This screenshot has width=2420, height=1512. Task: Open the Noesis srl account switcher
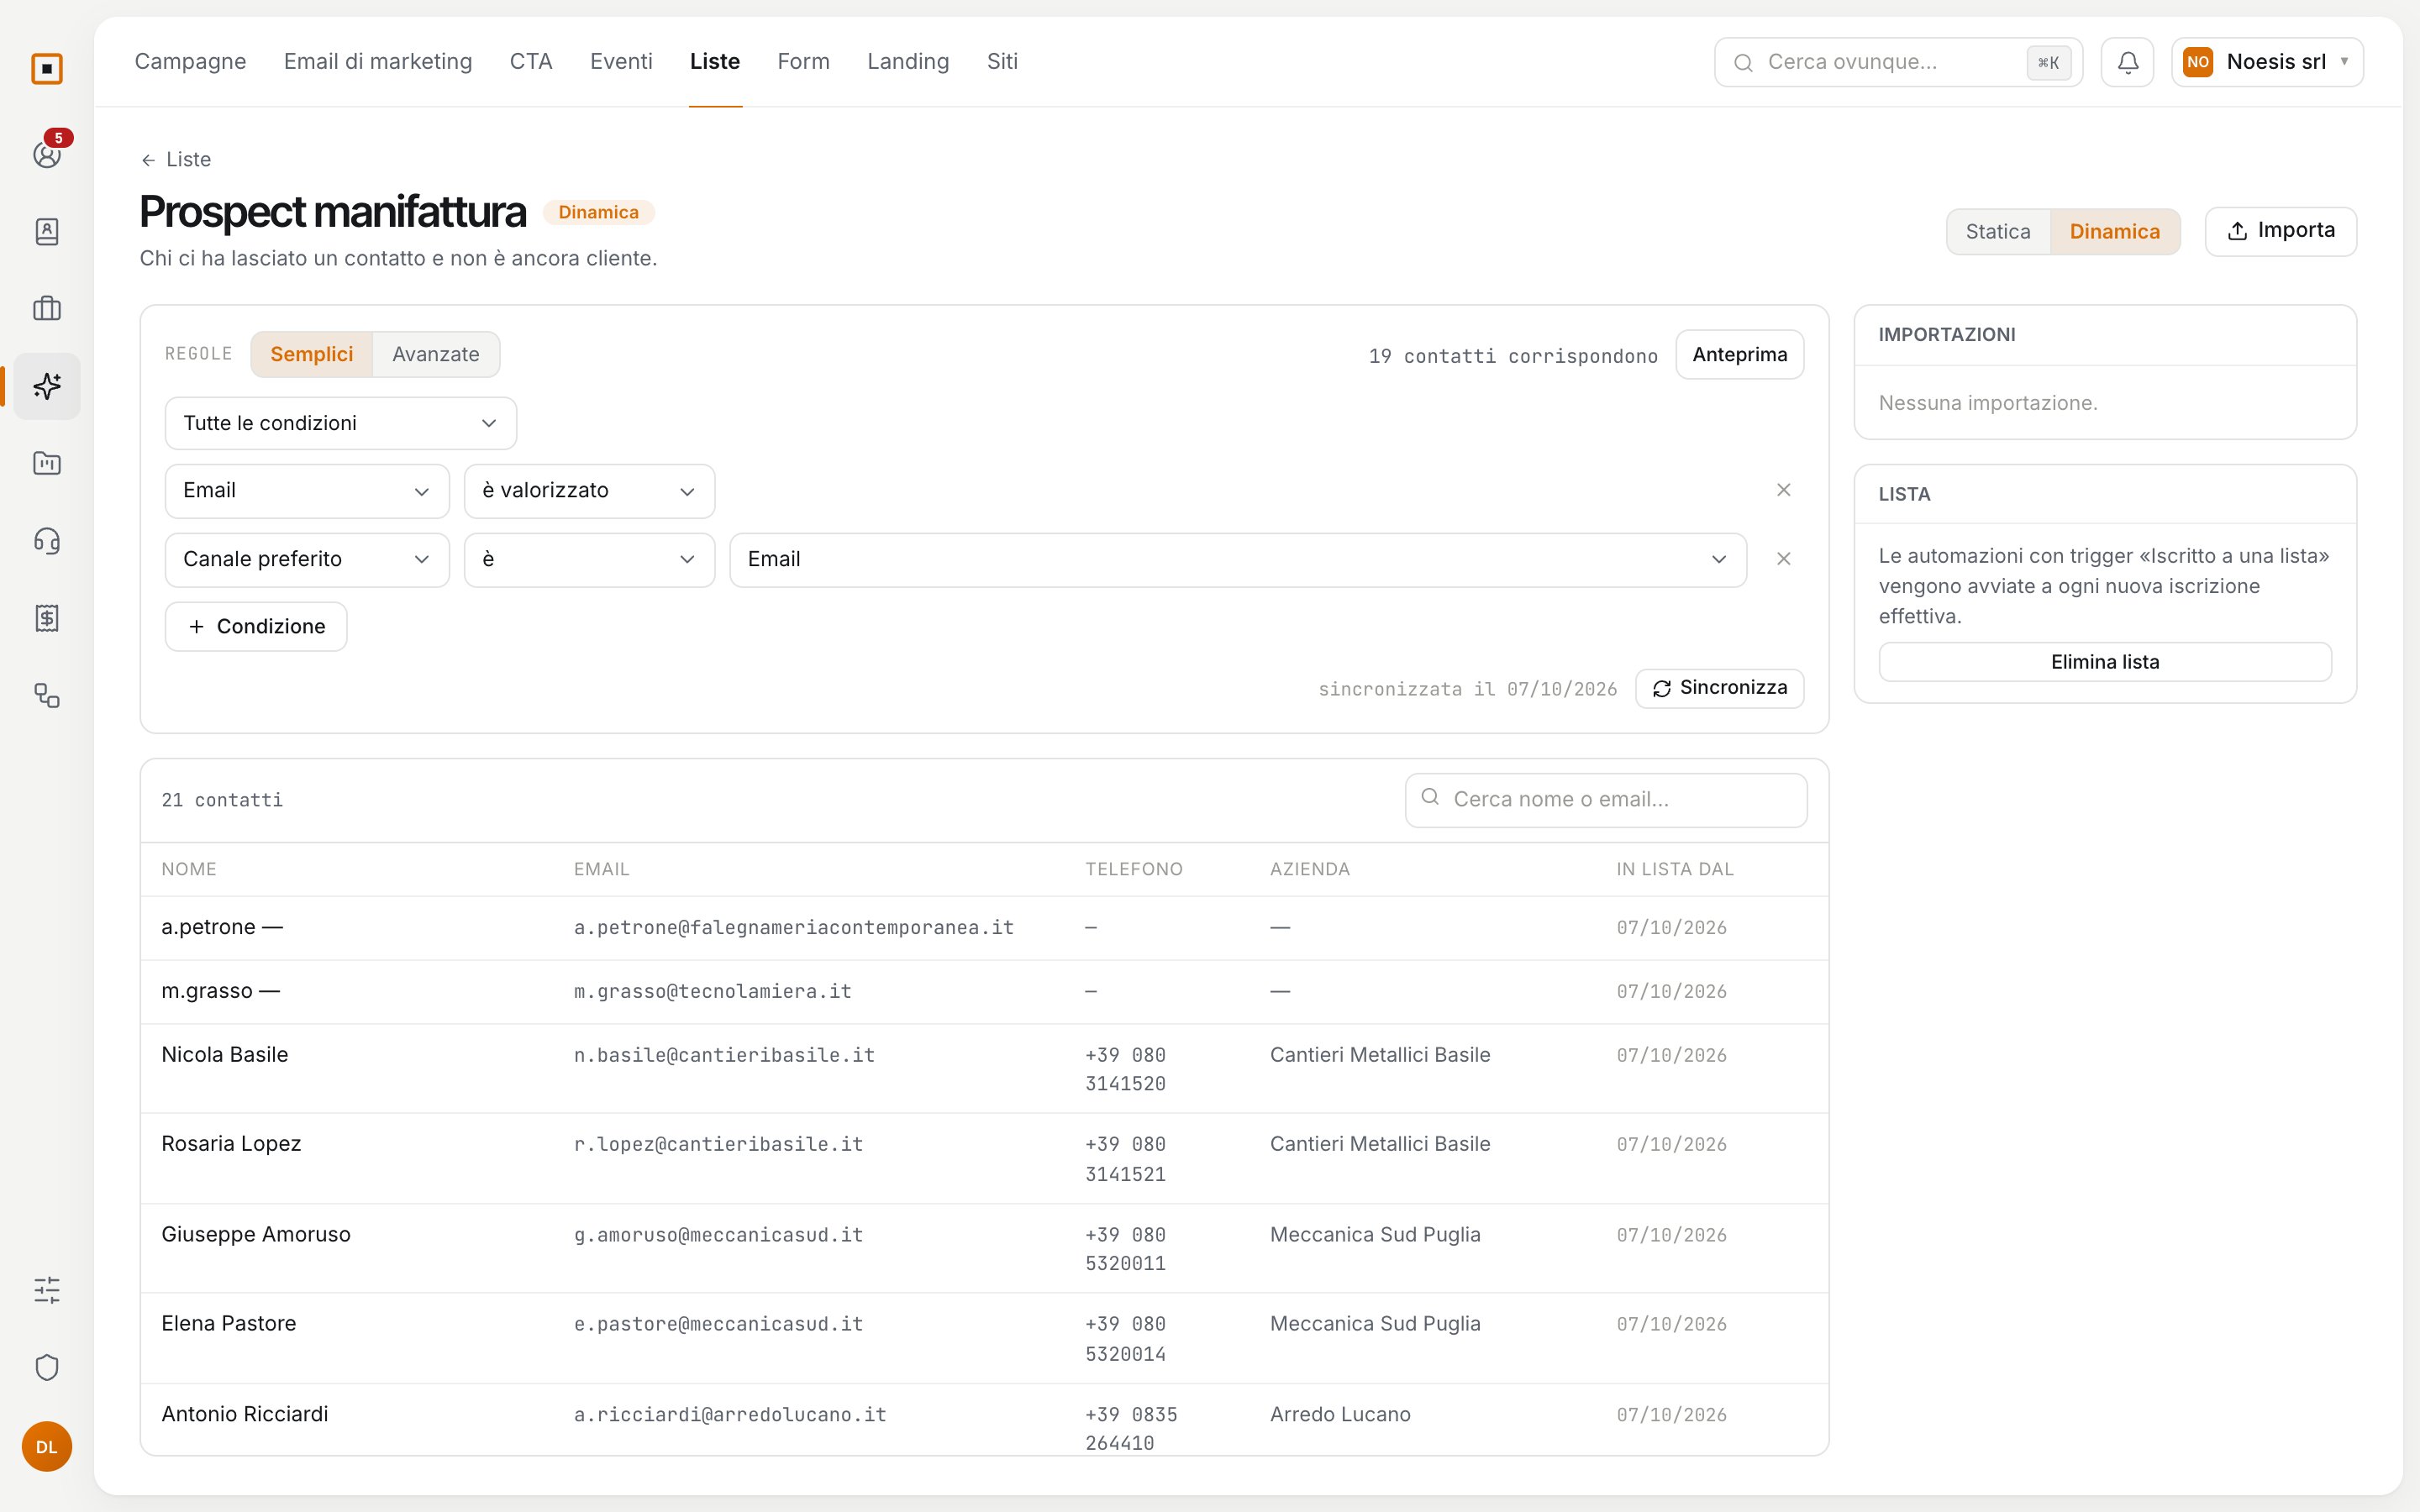pyautogui.click(x=2267, y=62)
